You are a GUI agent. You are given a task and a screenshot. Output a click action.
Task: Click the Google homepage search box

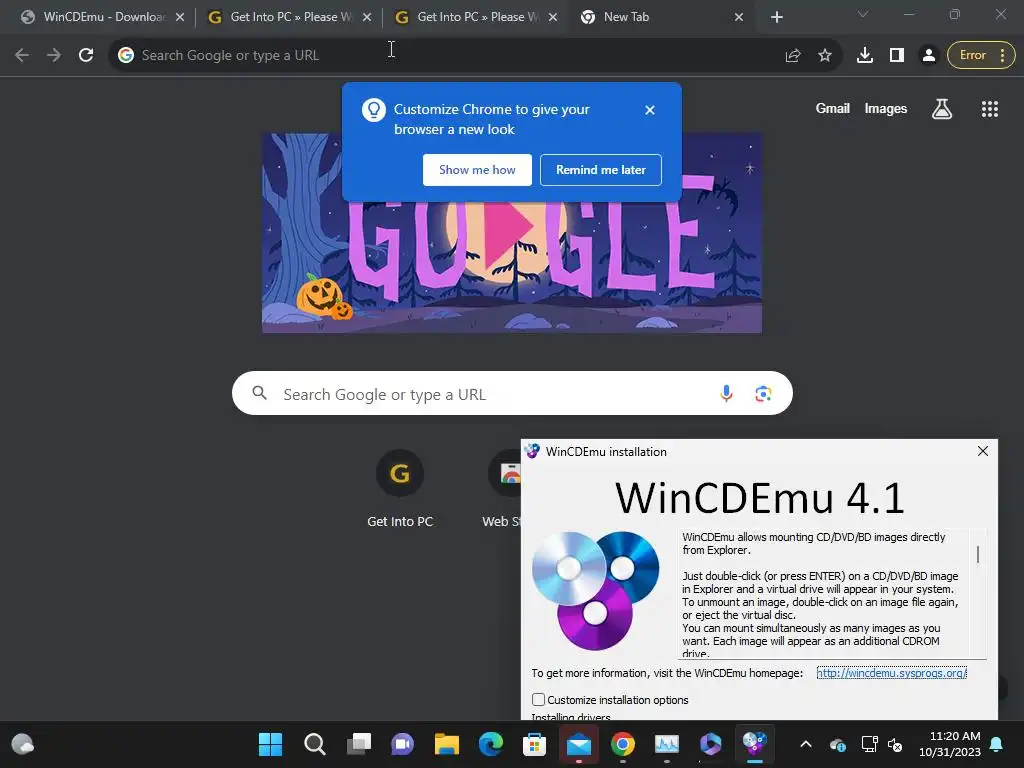click(x=512, y=393)
